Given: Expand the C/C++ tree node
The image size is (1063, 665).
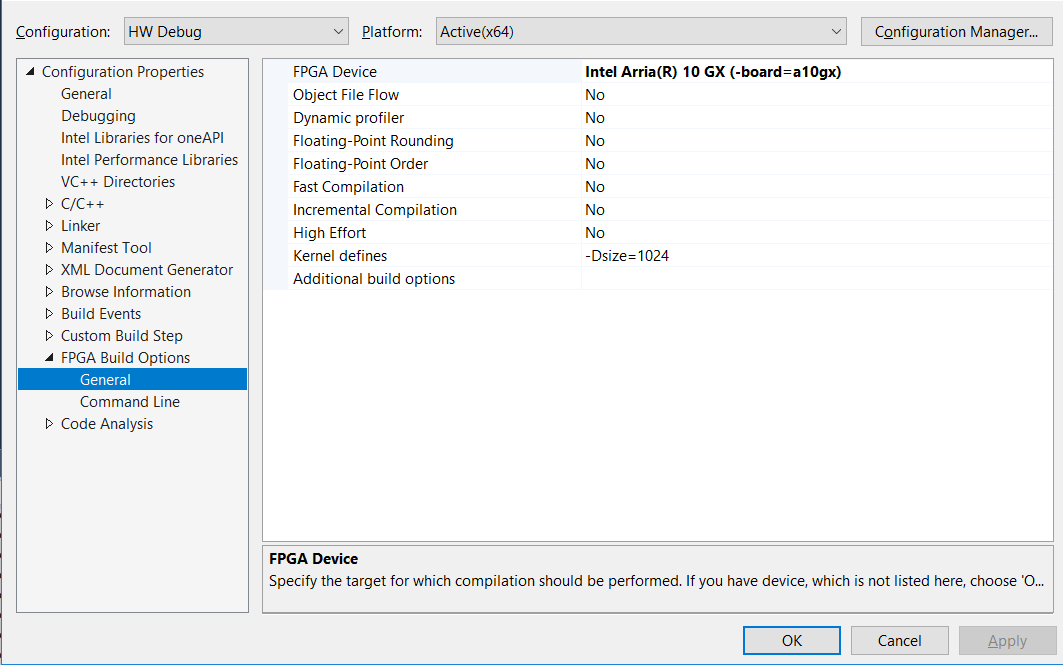Looking at the screenshot, I should 50,204.
